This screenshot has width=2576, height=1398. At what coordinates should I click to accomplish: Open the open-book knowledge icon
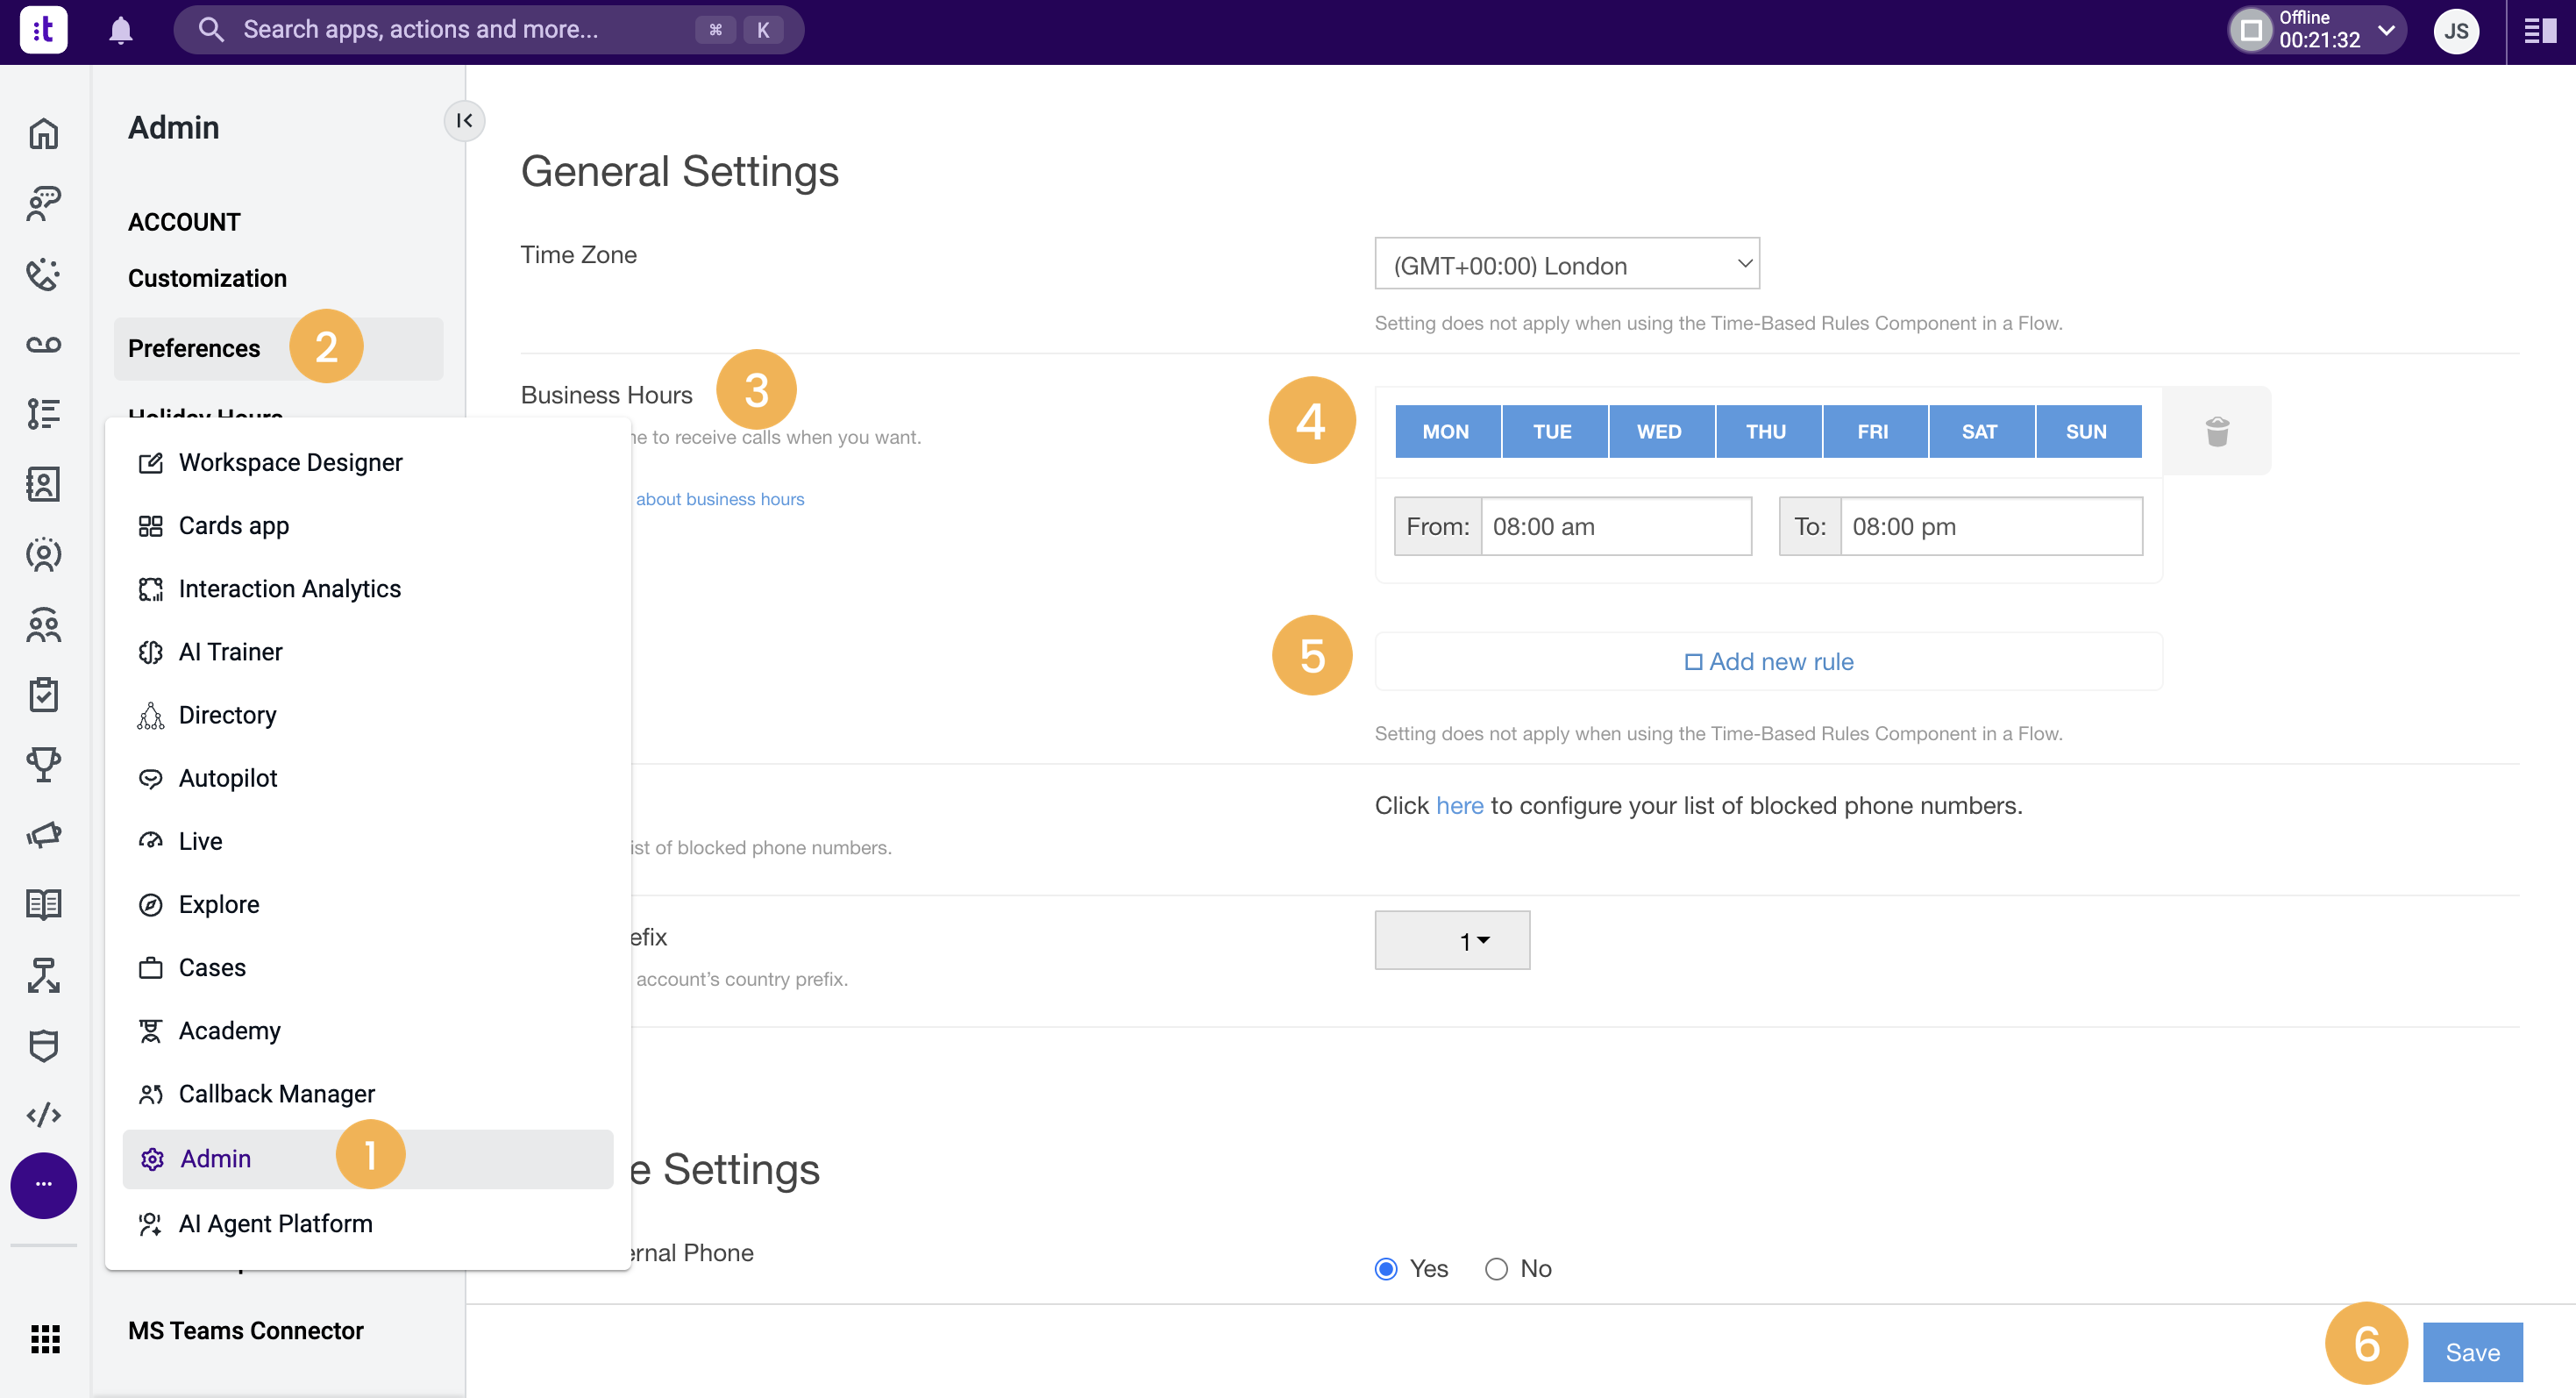[44, 905]
